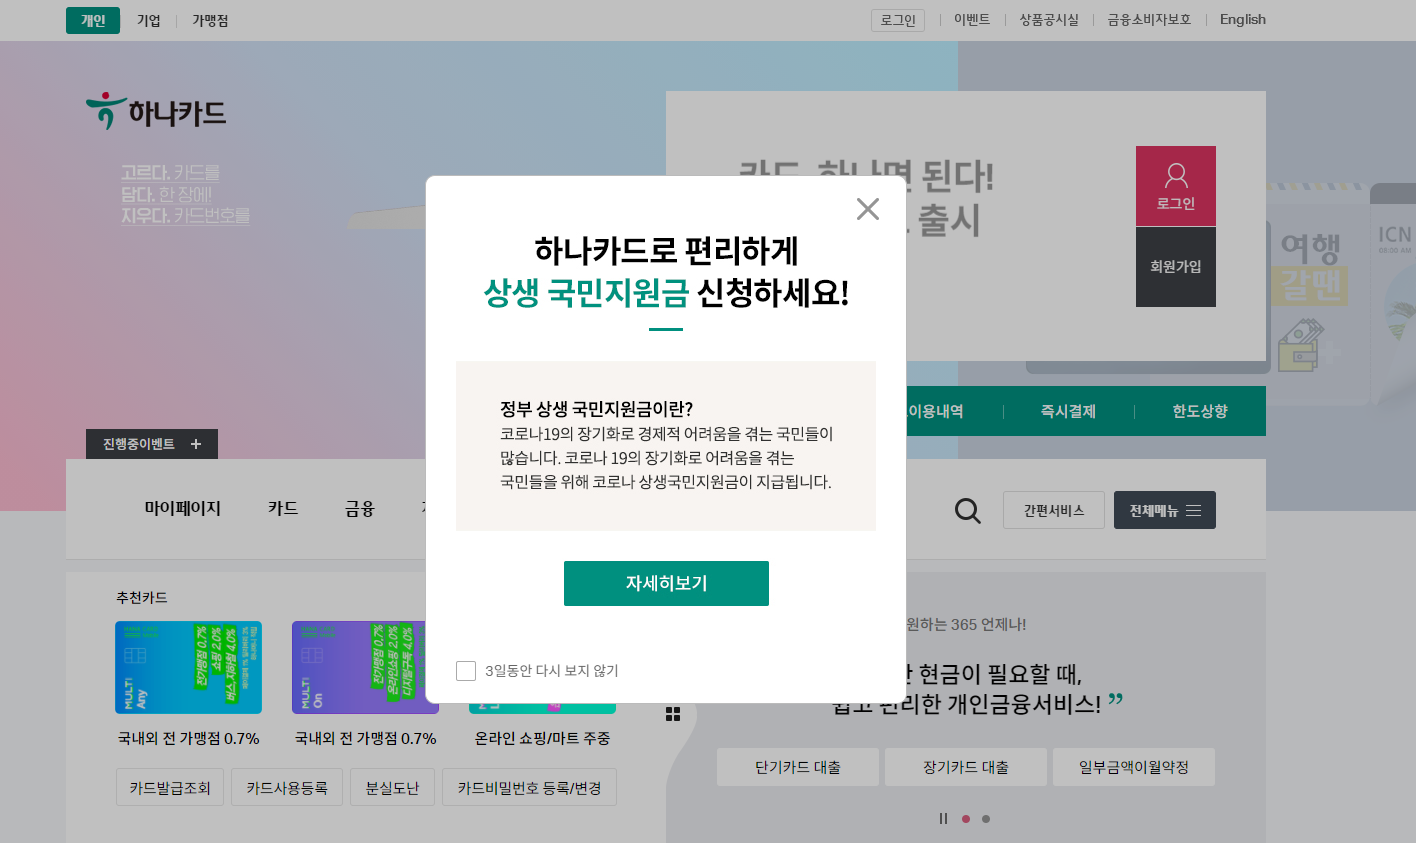Click 장기카드 대출 button

tap(966, 767)
